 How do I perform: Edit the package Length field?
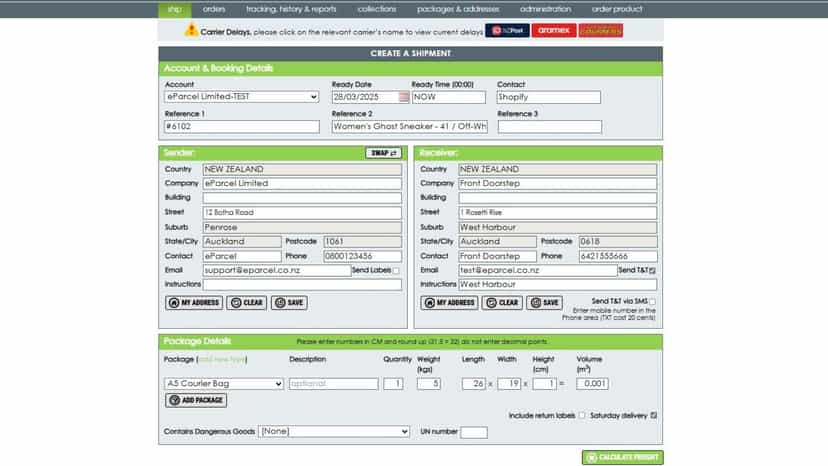[x=474, y=384]
